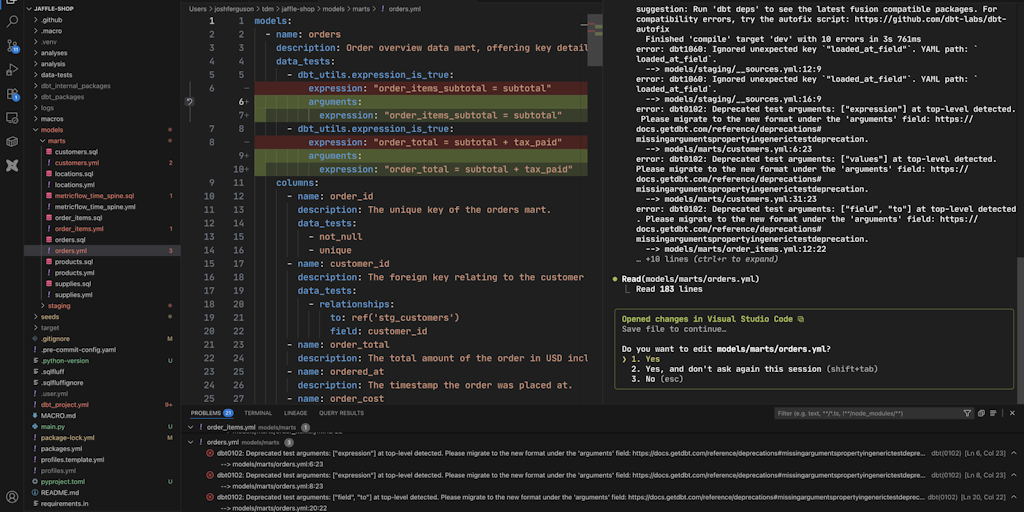Click '+10 lines (ctrl+r to expand)' text
This screenshot has height=512, width=1024.
pyautogui.click(x=712, y=259)
